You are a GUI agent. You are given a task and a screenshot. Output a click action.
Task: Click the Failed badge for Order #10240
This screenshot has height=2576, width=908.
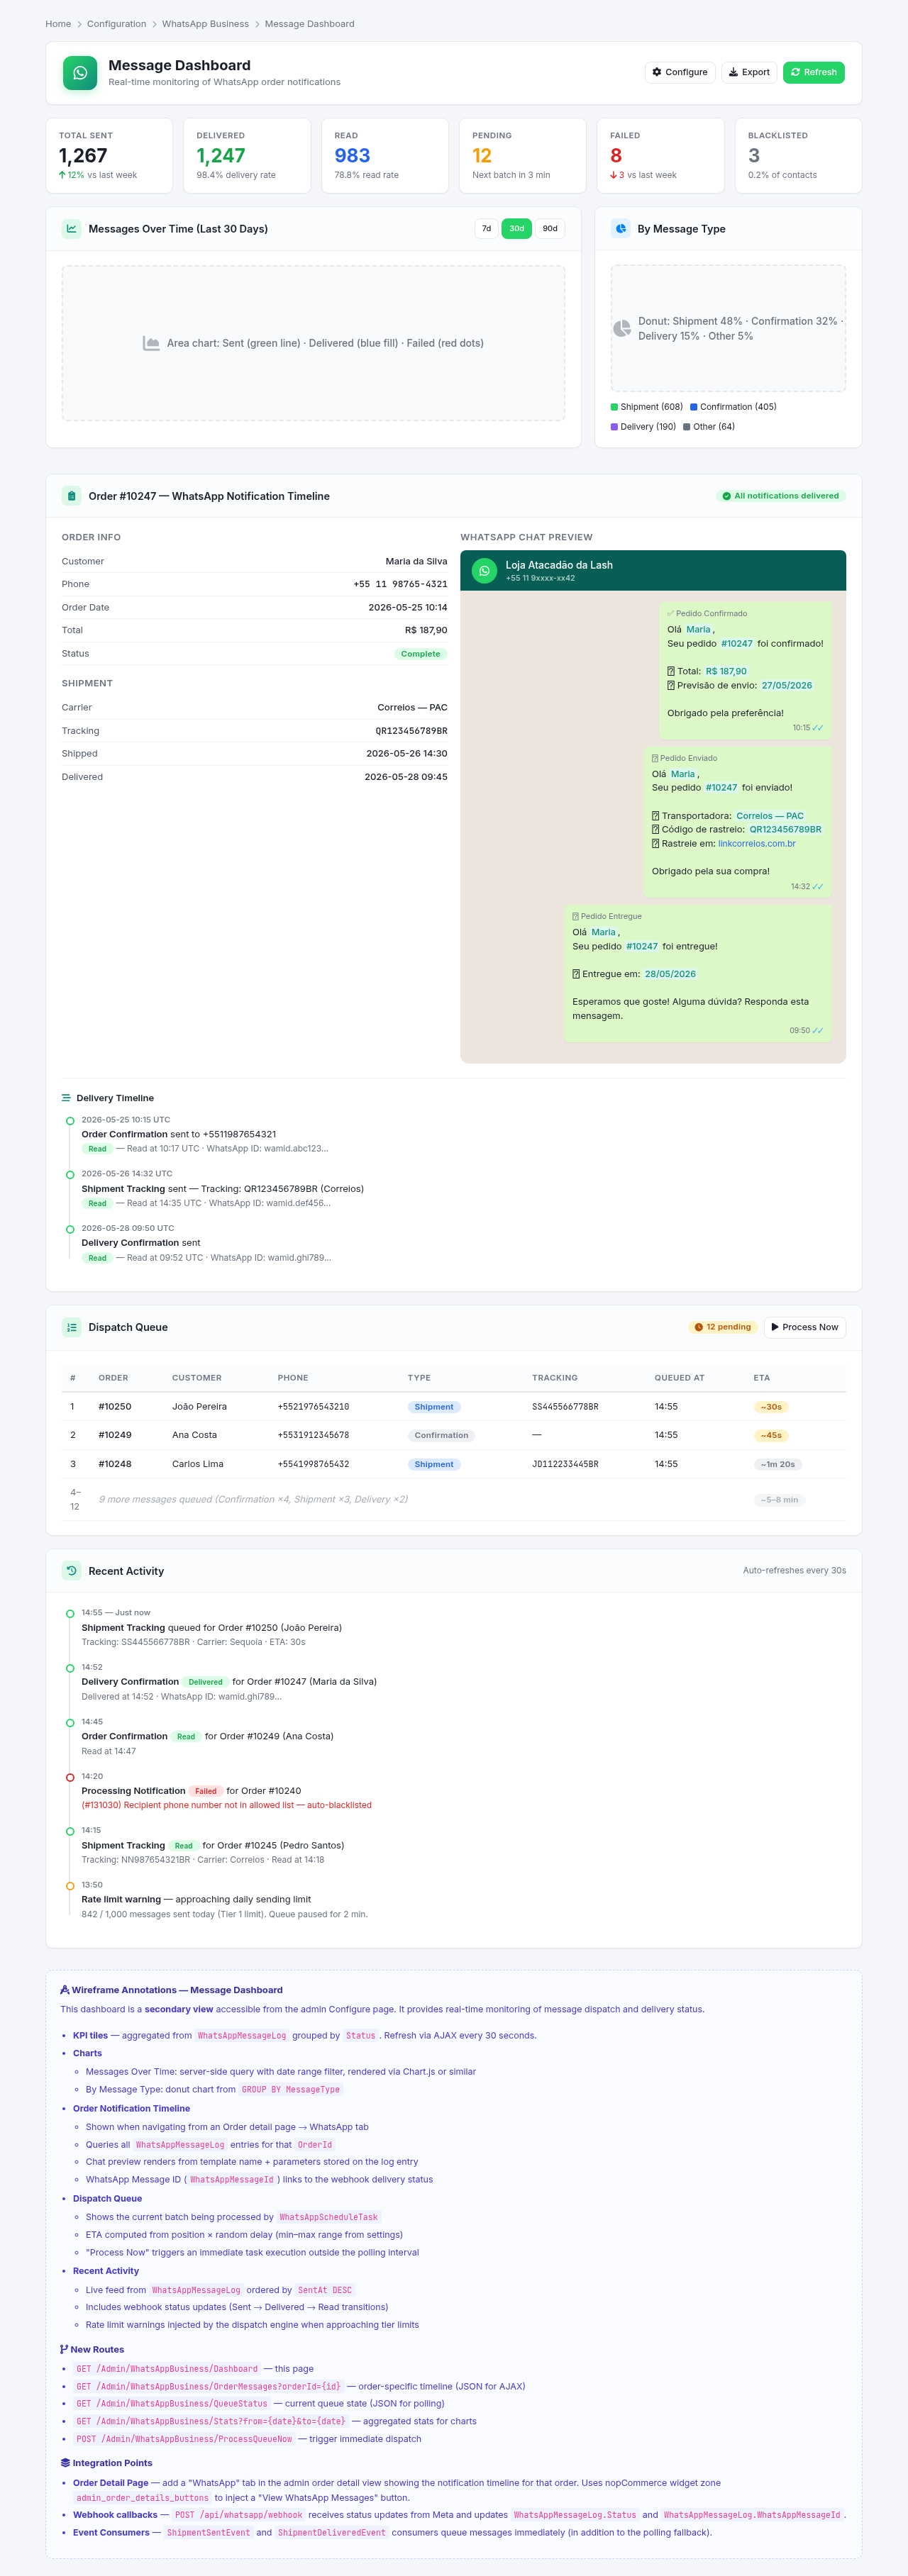(x=206, y=1792)
